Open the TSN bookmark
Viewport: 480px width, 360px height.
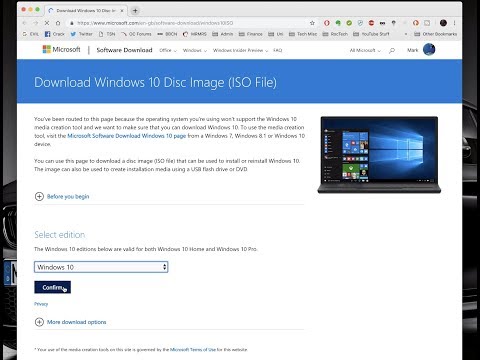point(107,34)
